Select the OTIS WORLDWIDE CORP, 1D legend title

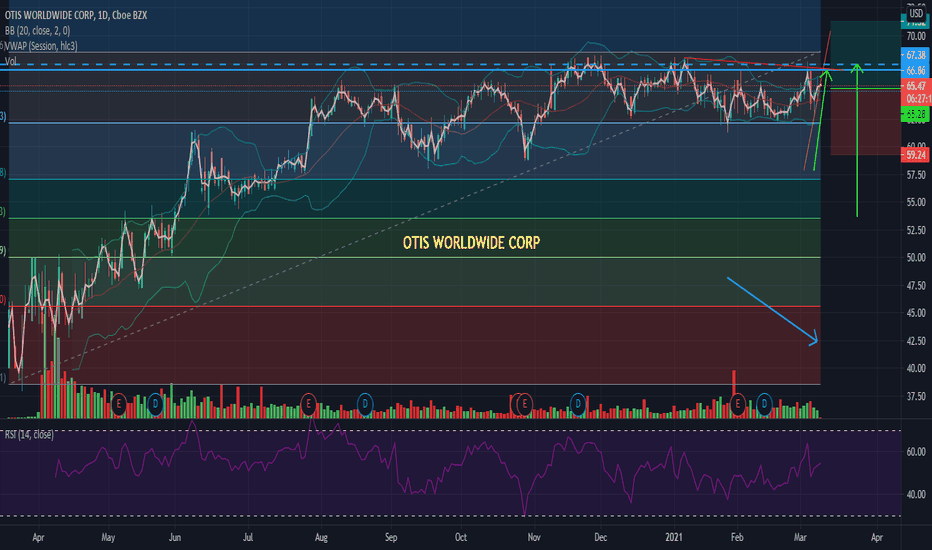point(75,15)
